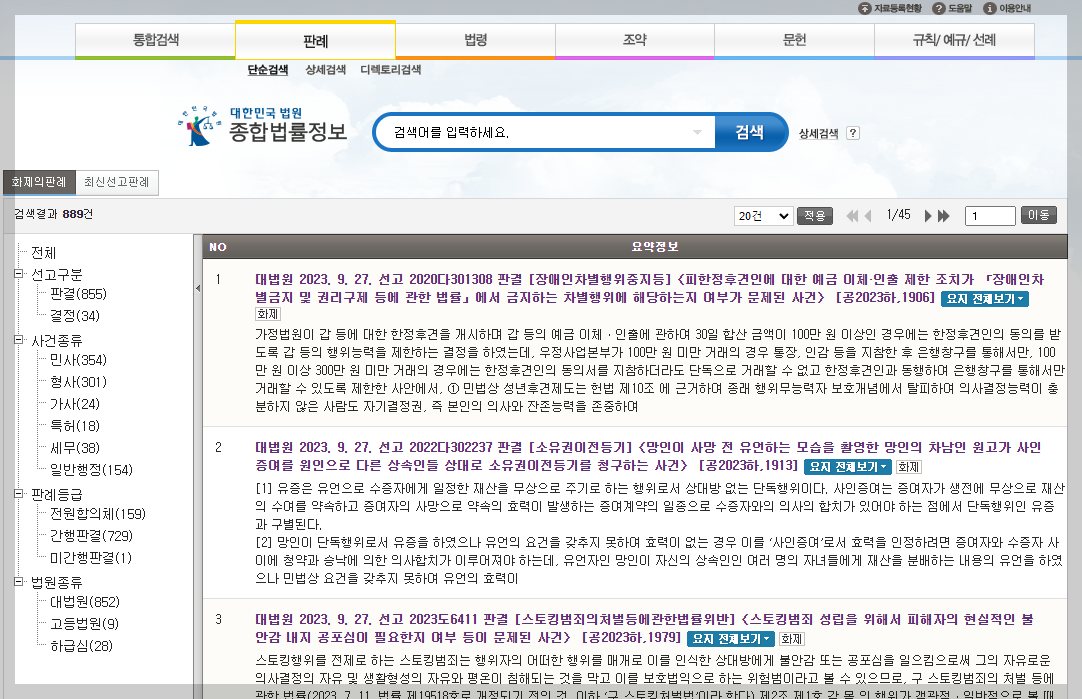Jump to last page with double-right arrow icon

click(x=942, y=215)
